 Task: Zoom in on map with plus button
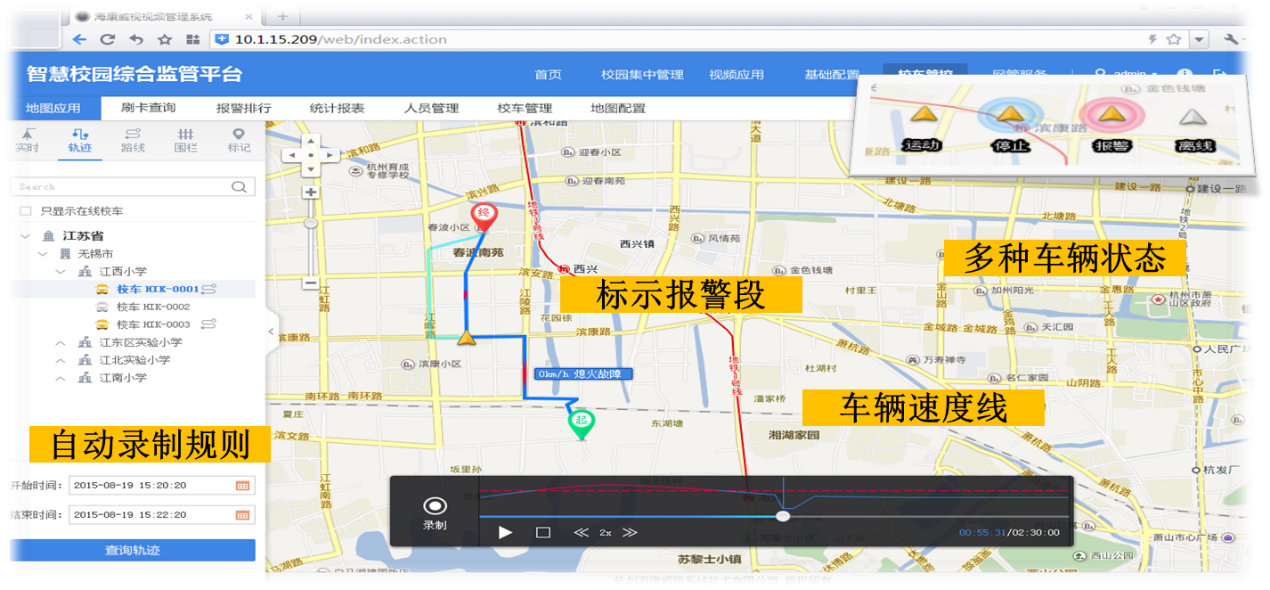point(311,192)
